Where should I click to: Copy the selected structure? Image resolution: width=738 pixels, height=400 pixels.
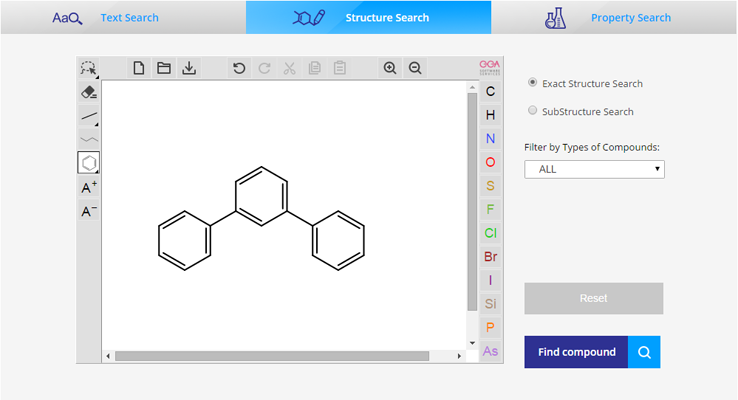314,68
